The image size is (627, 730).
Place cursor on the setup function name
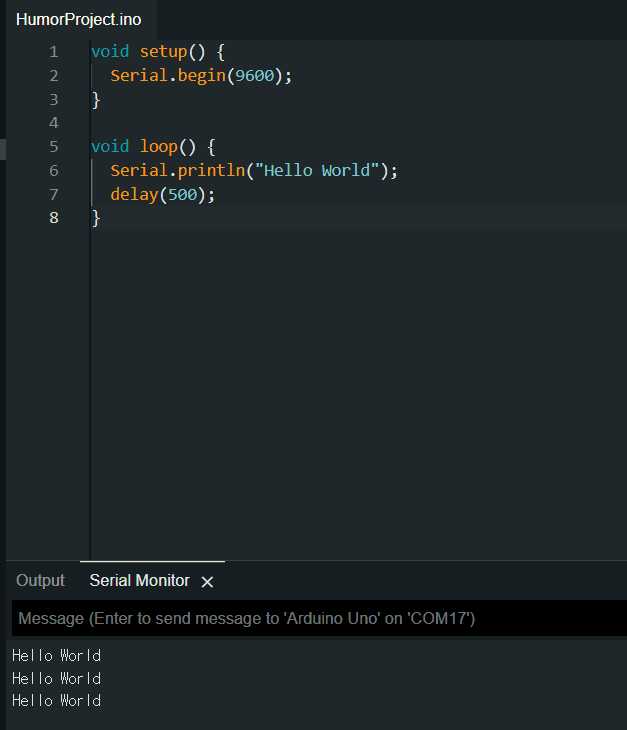point(162,51)
